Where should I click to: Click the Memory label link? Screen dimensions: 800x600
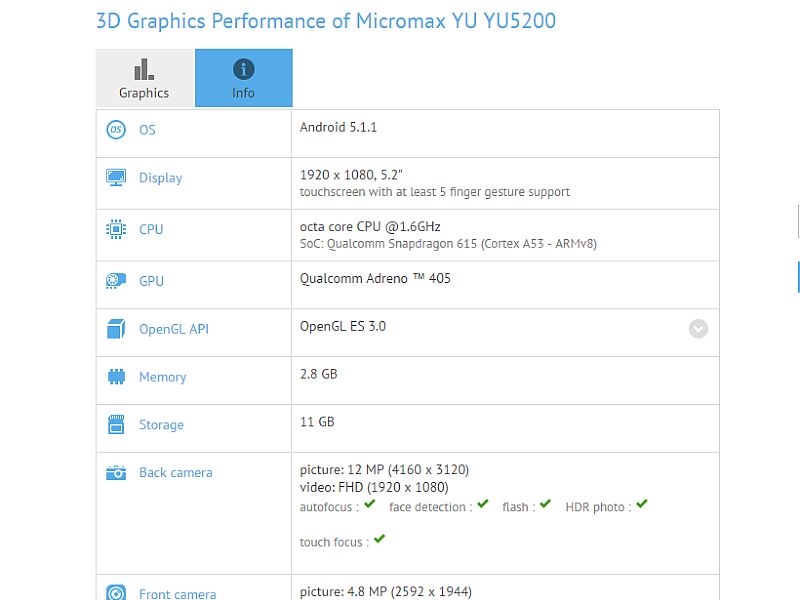163,377
